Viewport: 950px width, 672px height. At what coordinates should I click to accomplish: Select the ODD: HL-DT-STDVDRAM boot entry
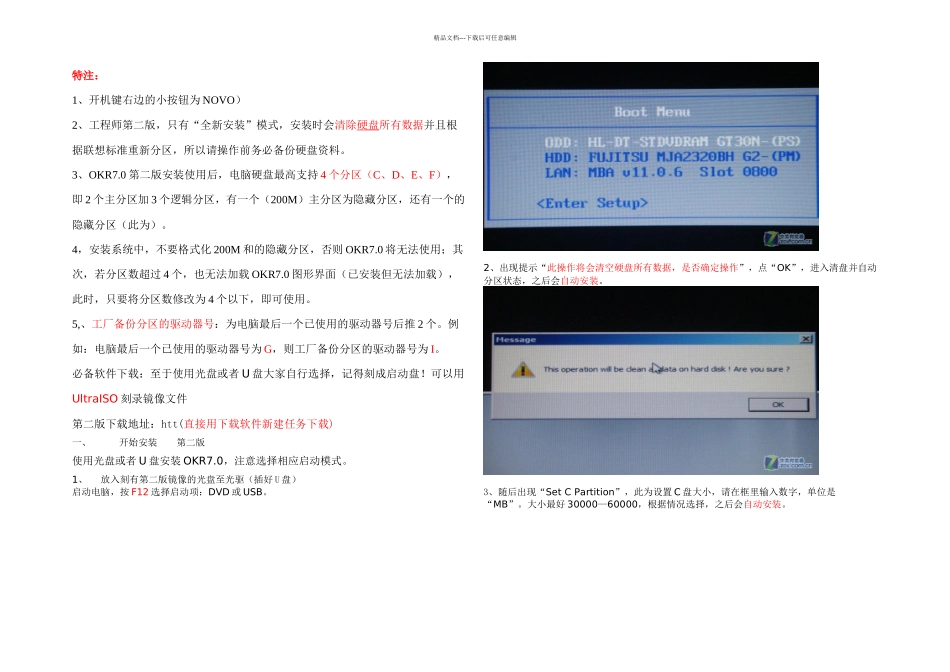(673, 142)
